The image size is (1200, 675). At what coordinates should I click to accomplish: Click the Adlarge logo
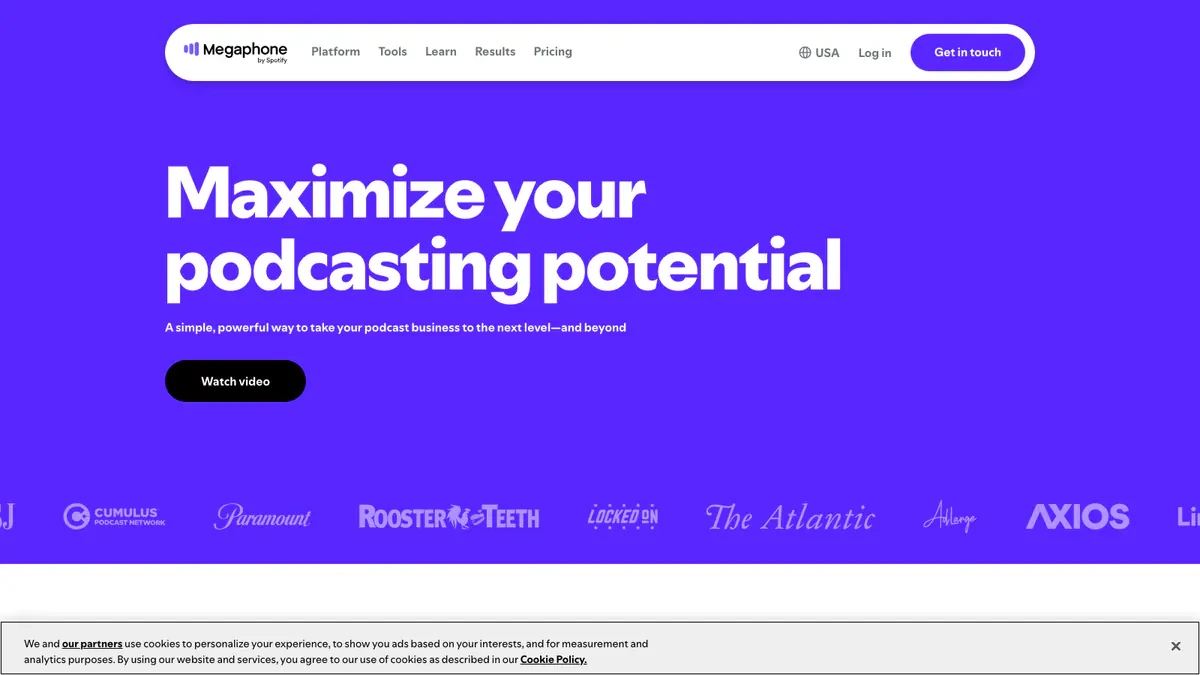949,516
